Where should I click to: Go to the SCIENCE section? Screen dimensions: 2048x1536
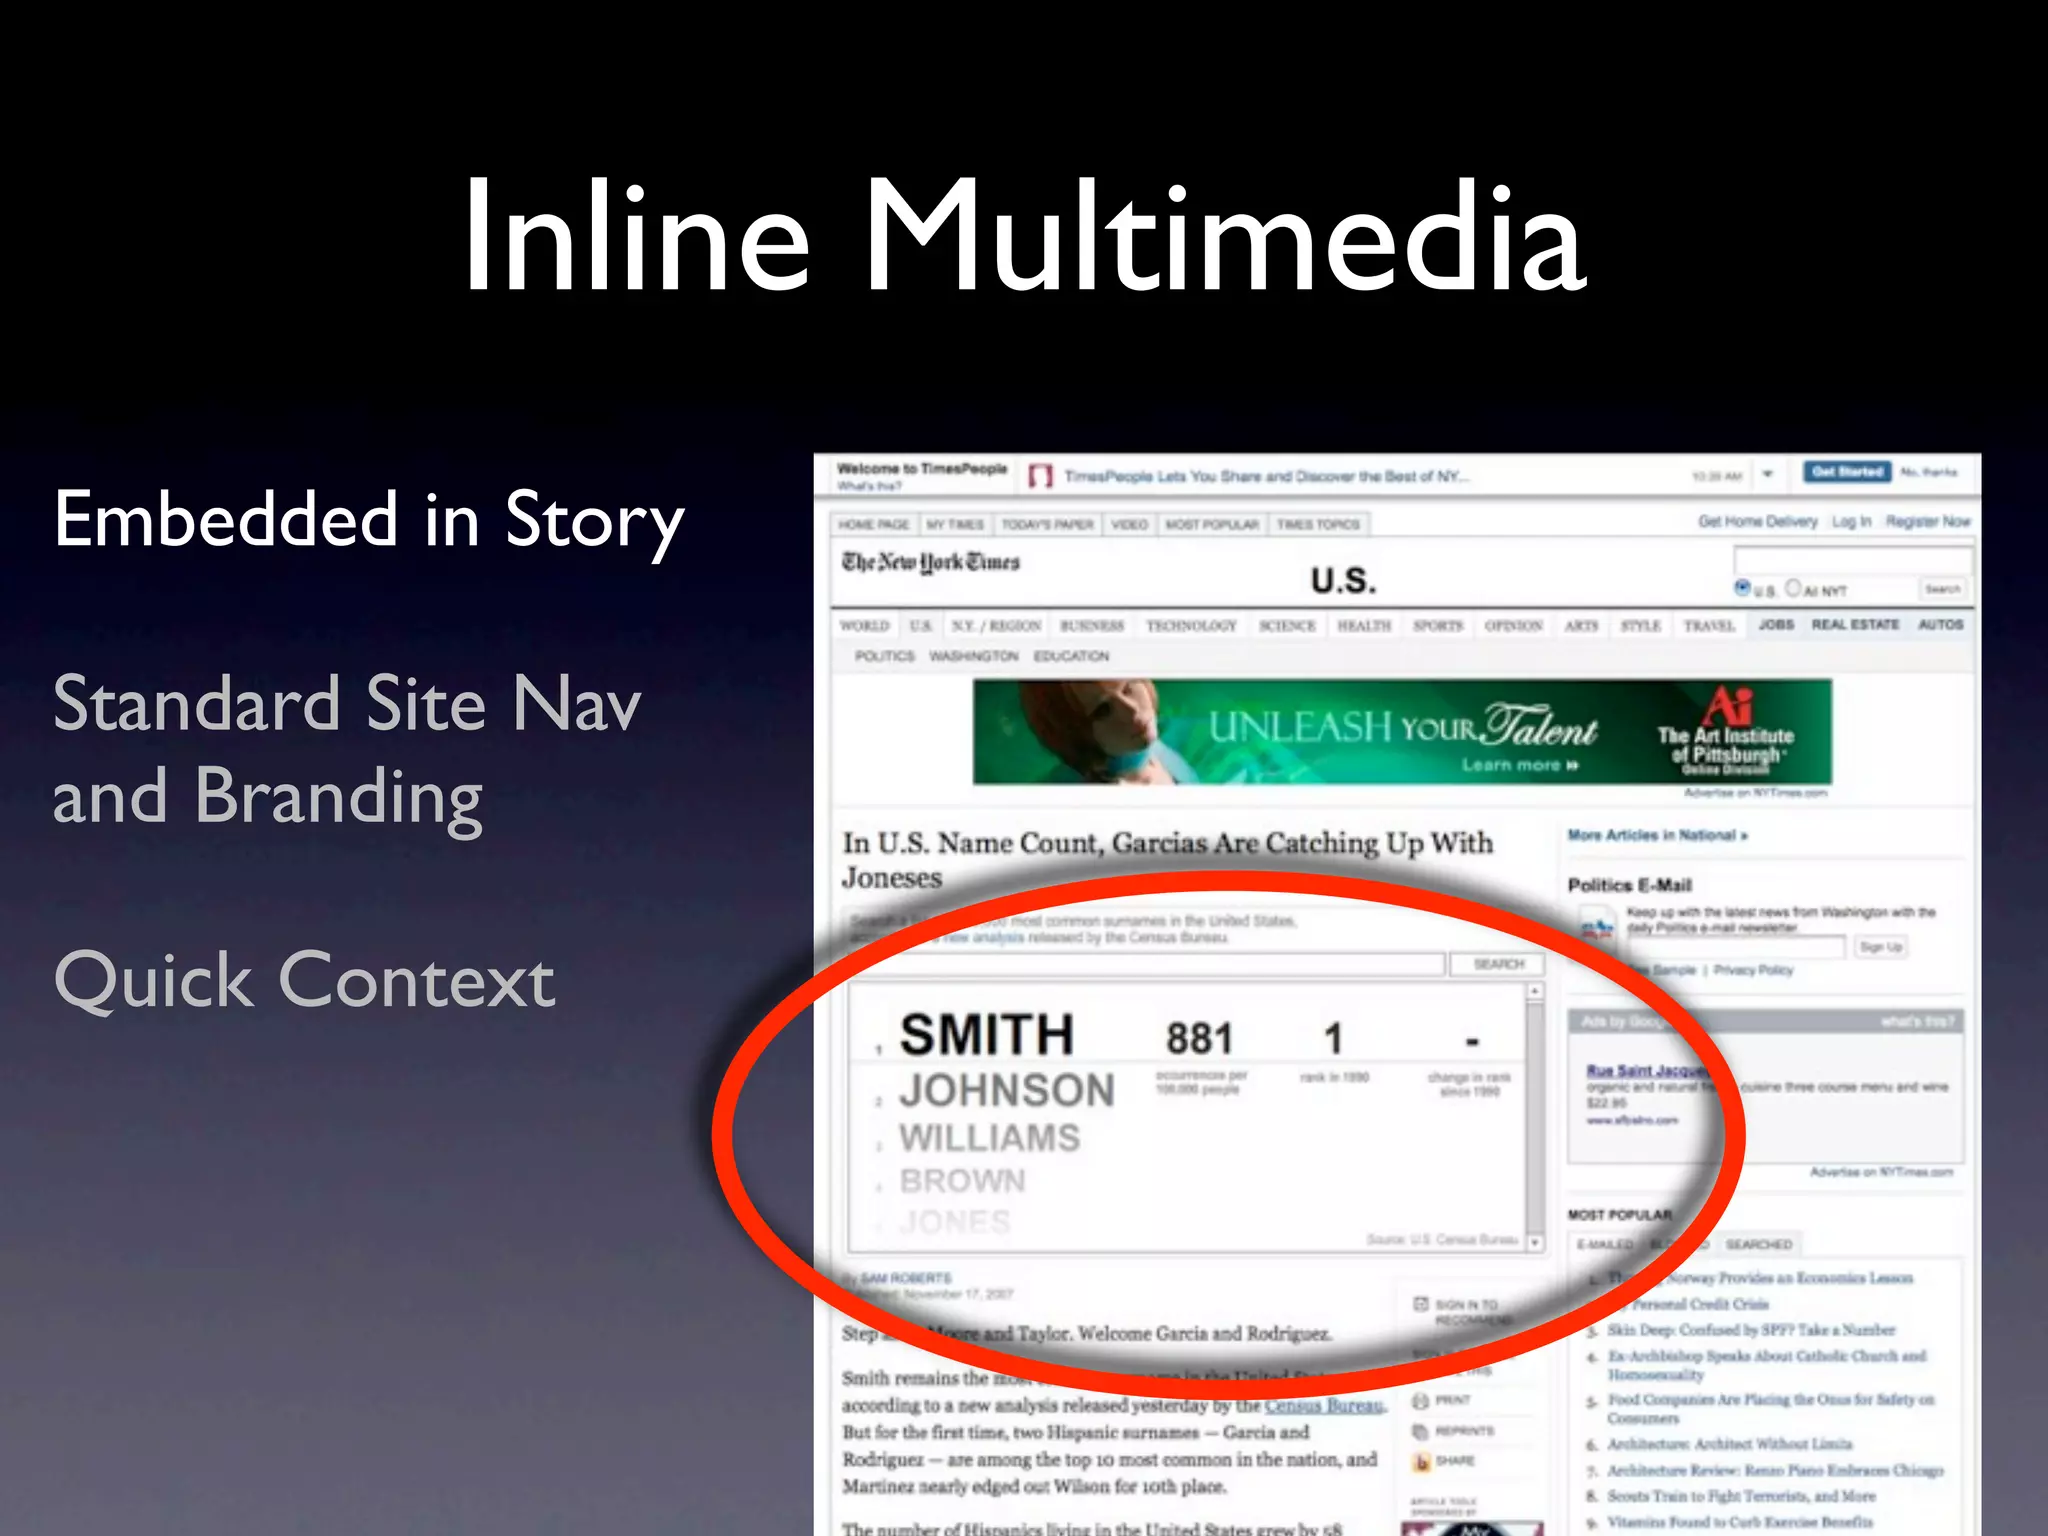[x=1287, y=626]
